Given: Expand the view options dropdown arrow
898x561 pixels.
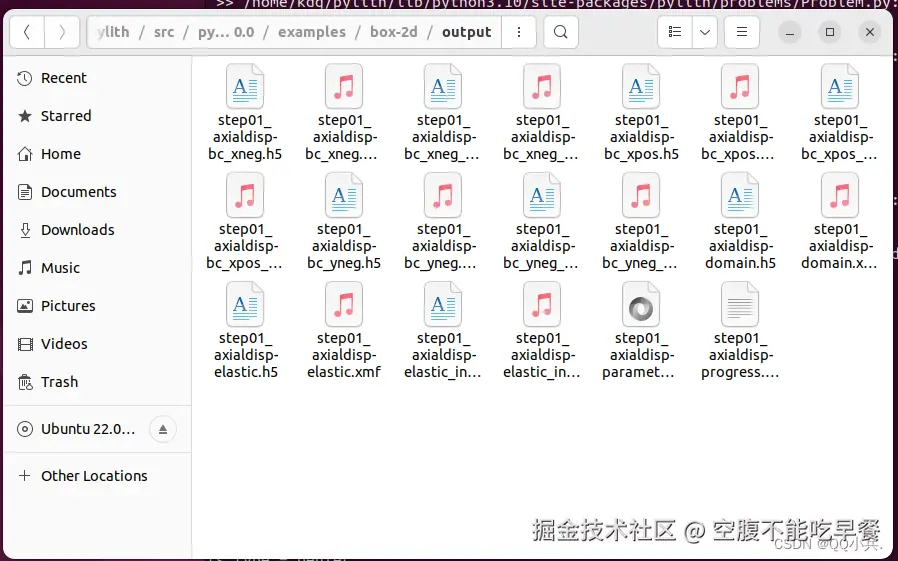Looking at the screenshot, I should (705, 32).
